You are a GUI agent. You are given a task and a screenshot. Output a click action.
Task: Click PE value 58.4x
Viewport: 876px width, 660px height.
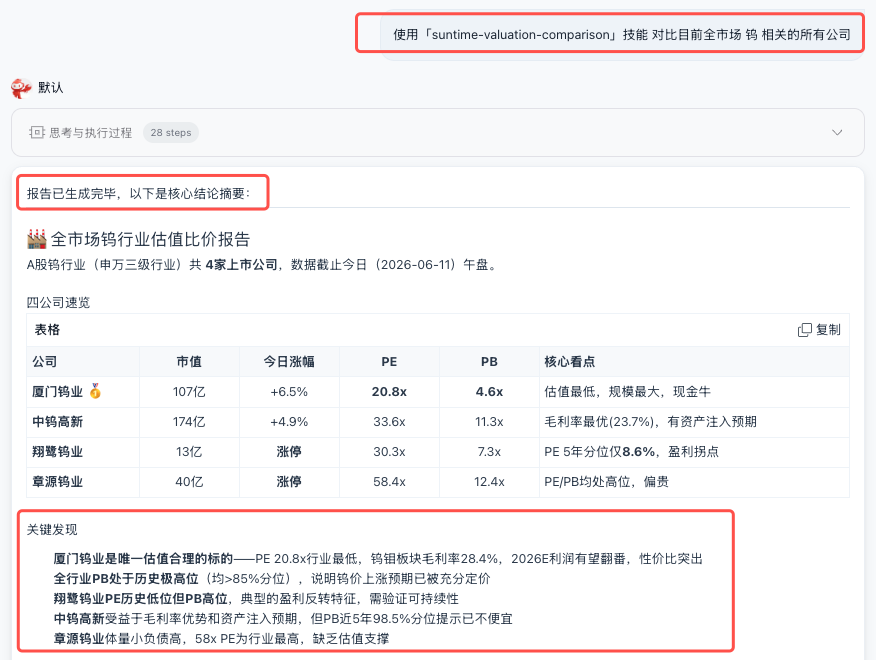coord(389,482)
